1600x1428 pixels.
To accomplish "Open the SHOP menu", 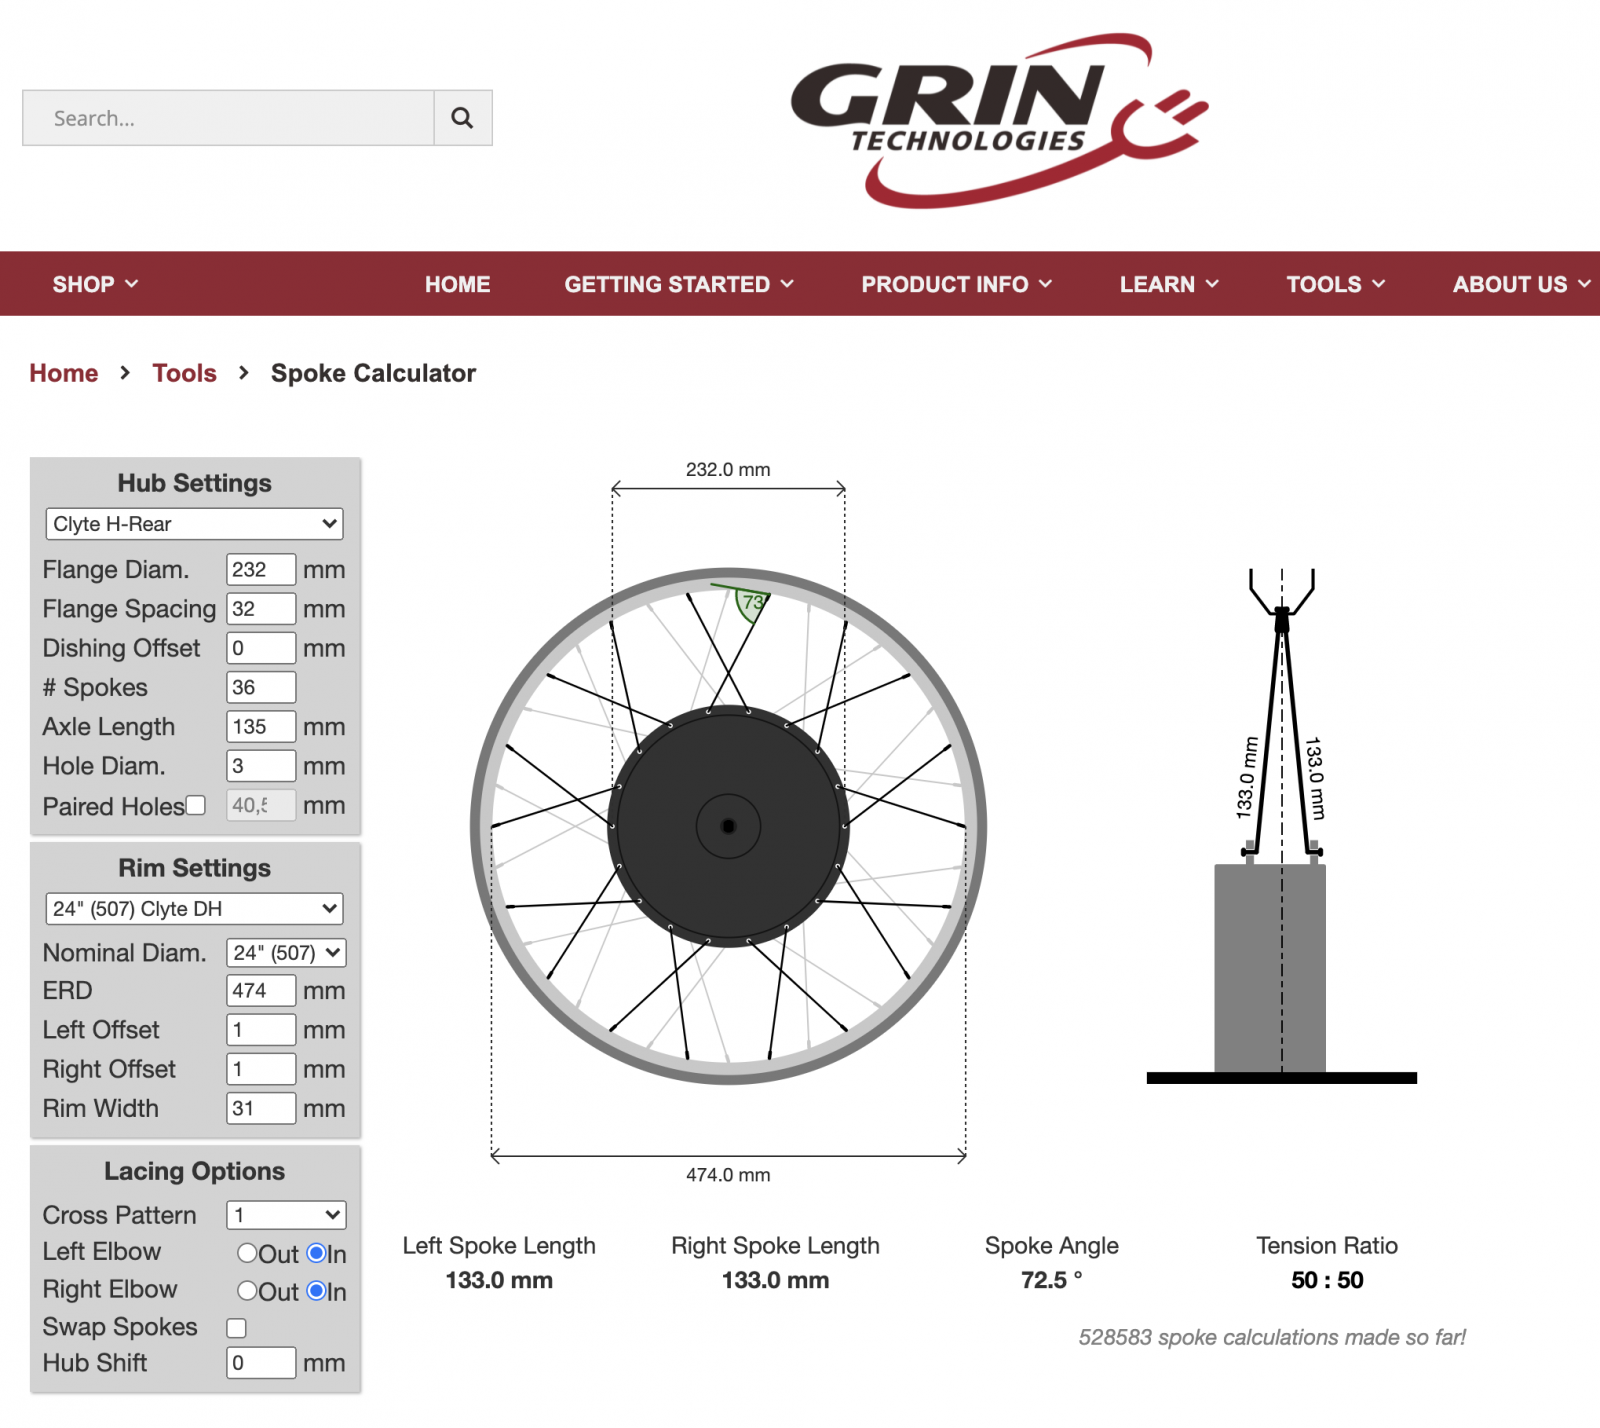I will (x=95, y=284).
